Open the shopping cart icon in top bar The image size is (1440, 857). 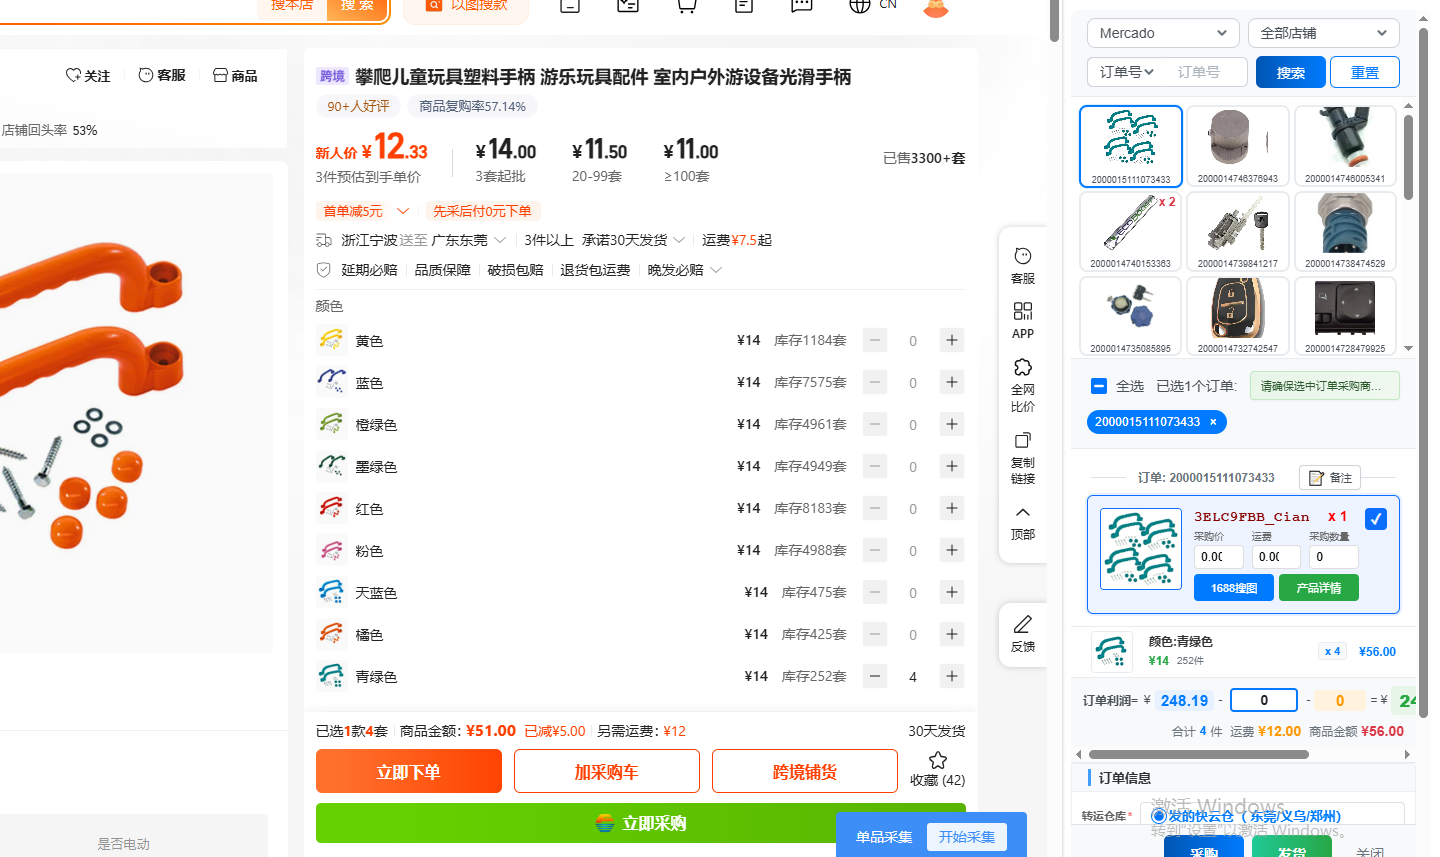coord(686,5)
